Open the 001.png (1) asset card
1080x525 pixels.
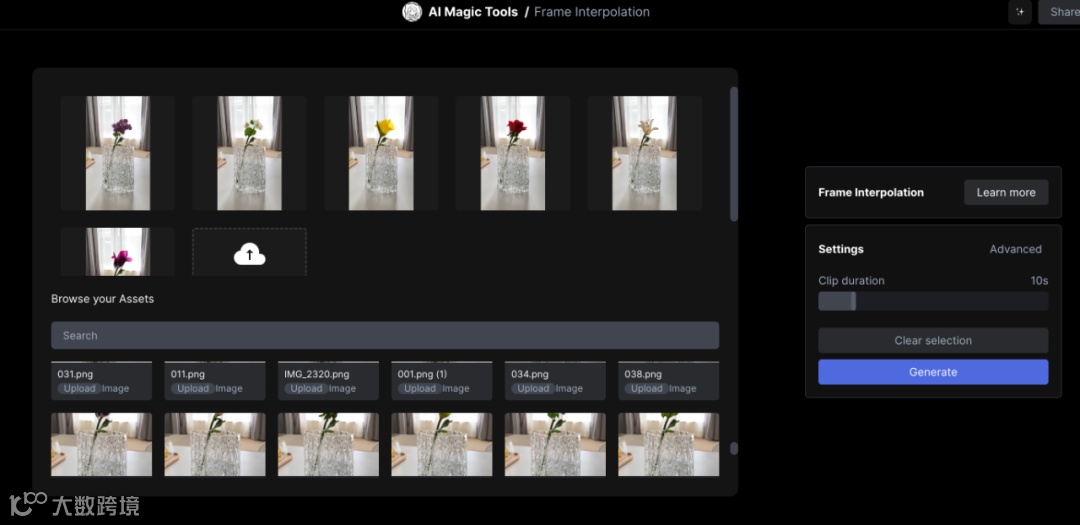[442, 381]
